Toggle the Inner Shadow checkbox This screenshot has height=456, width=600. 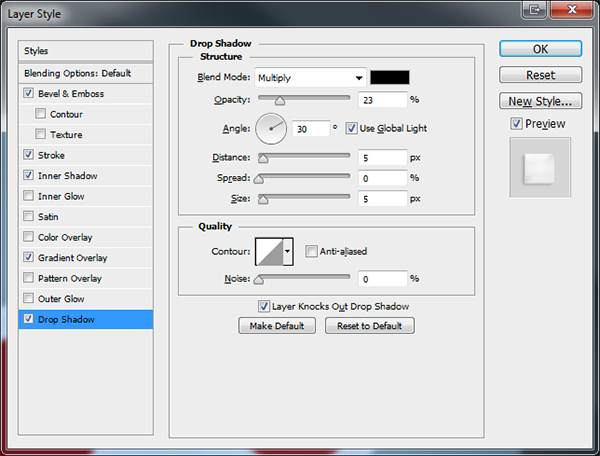pyautogui.click(x=28, y=175)
